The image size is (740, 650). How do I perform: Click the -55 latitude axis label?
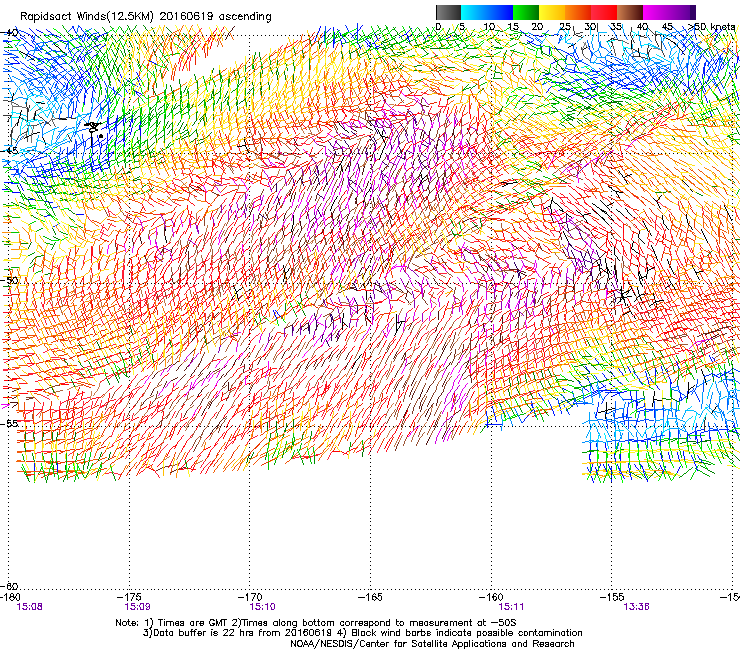click(10, 424)
